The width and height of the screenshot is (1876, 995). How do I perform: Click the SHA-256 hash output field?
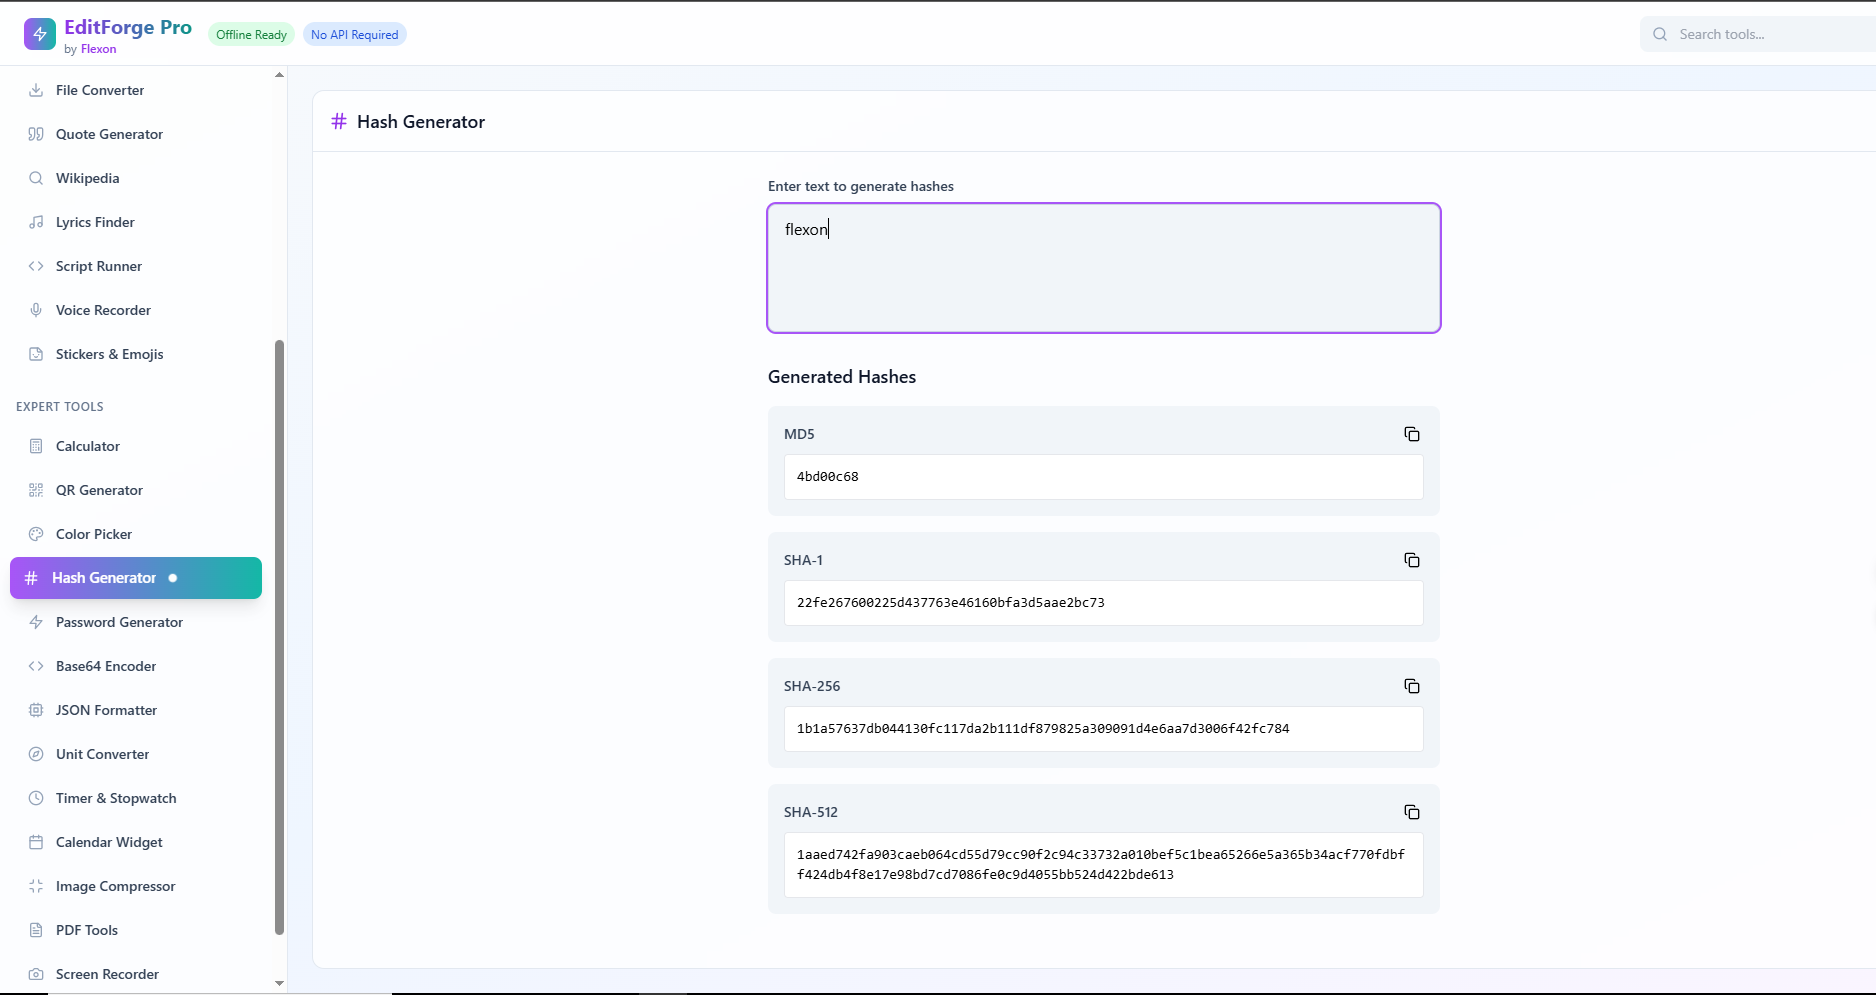point(1104,729)
